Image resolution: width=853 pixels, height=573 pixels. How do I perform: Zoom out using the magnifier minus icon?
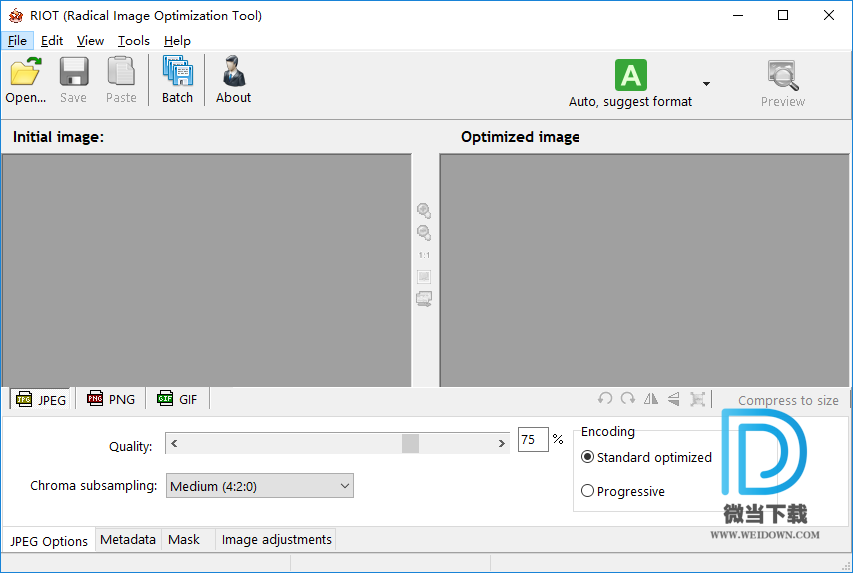424,233
